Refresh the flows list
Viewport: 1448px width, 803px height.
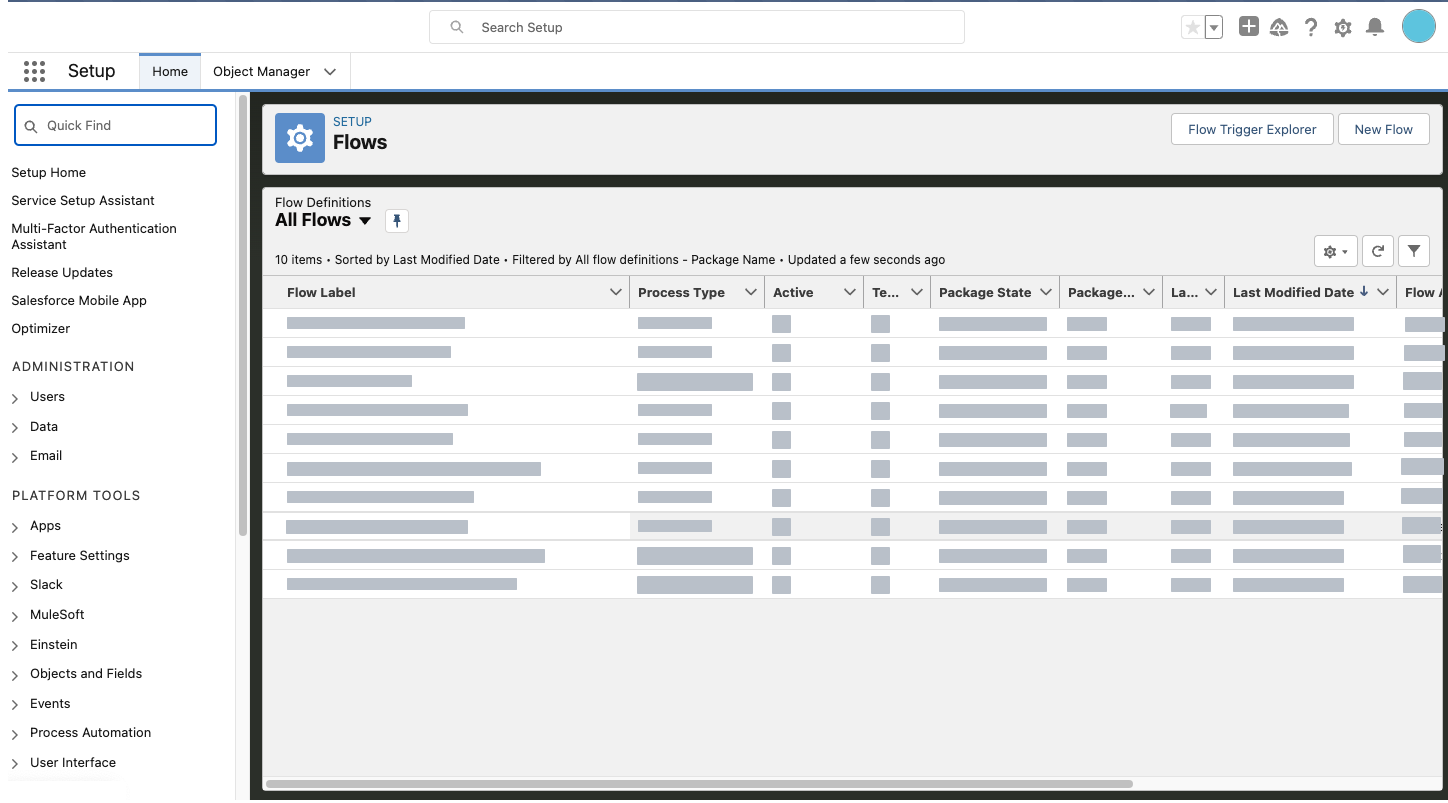click(x=1377, y=252)
